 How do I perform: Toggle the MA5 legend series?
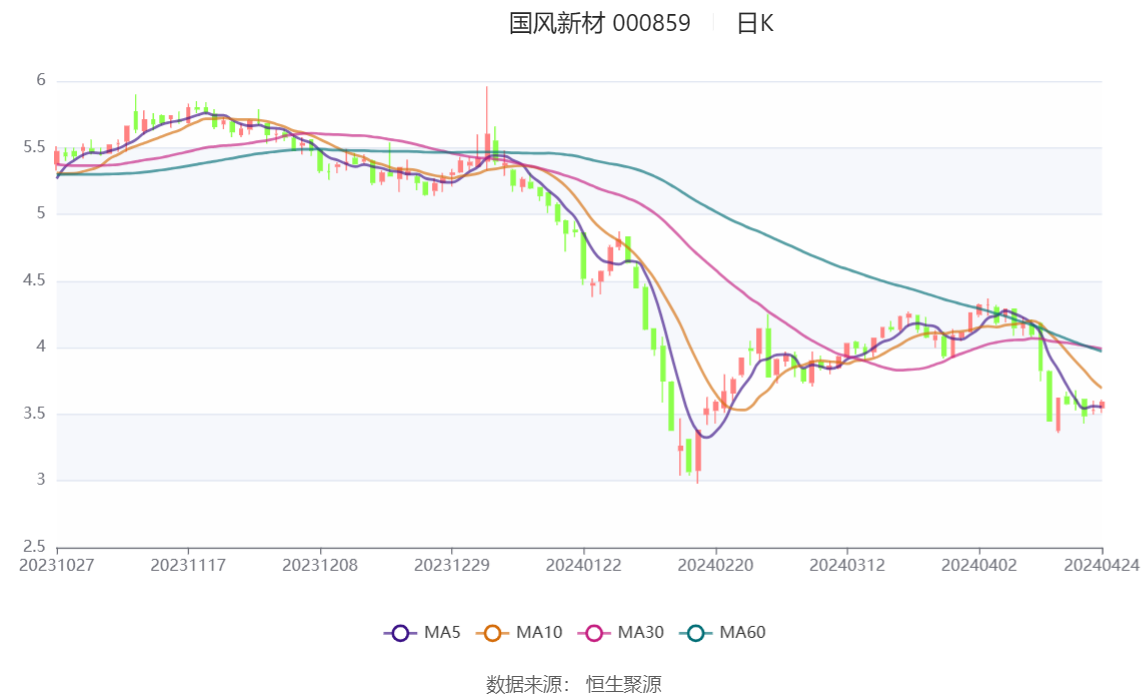pos(422,632)
